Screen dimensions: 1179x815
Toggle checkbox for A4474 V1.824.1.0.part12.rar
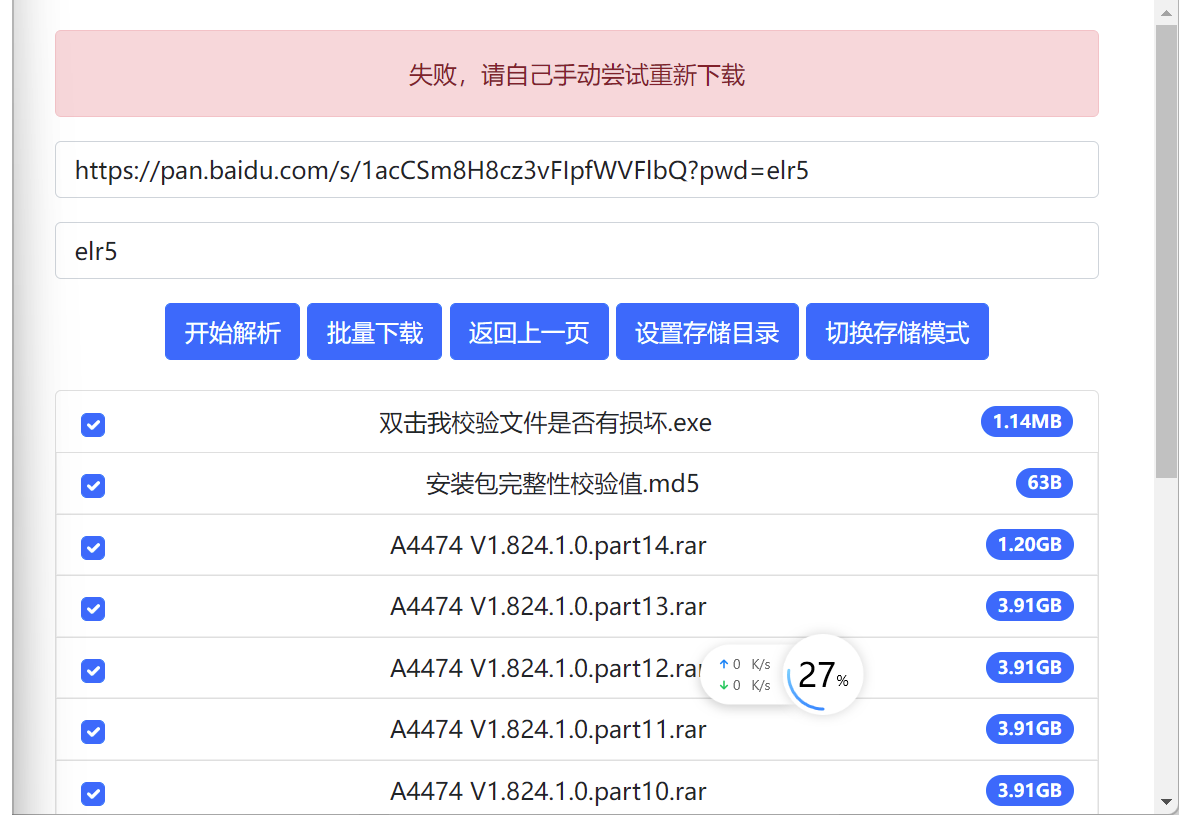click(x=93, y=670)
